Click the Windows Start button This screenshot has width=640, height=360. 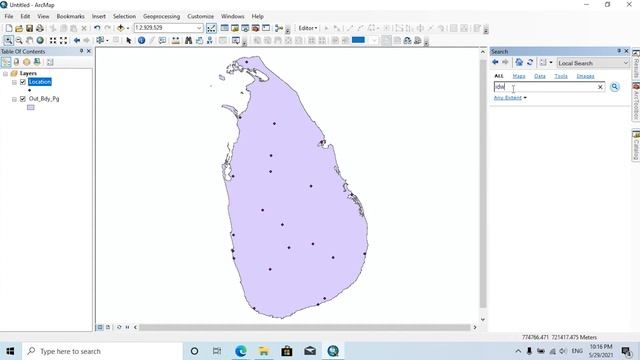[x=11, y=351]
